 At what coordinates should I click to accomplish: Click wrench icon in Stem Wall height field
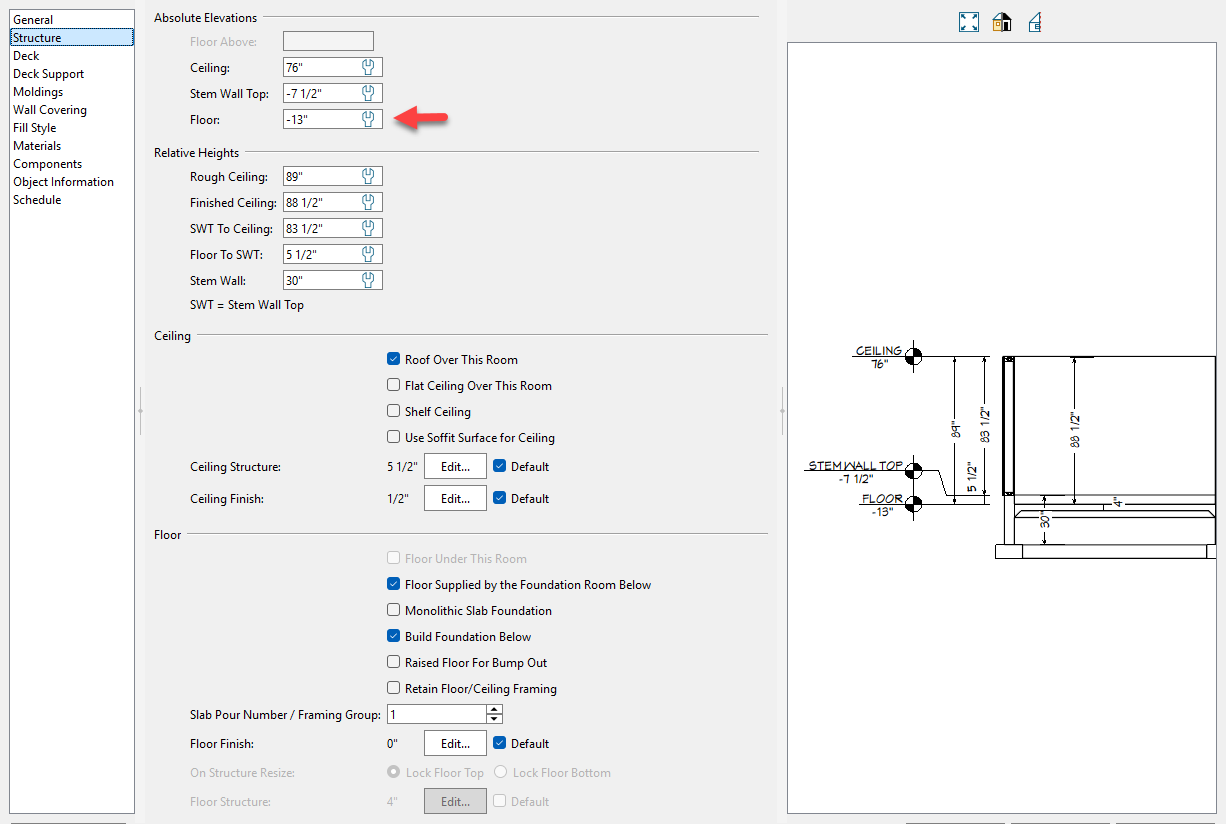[x=368, y=280]
